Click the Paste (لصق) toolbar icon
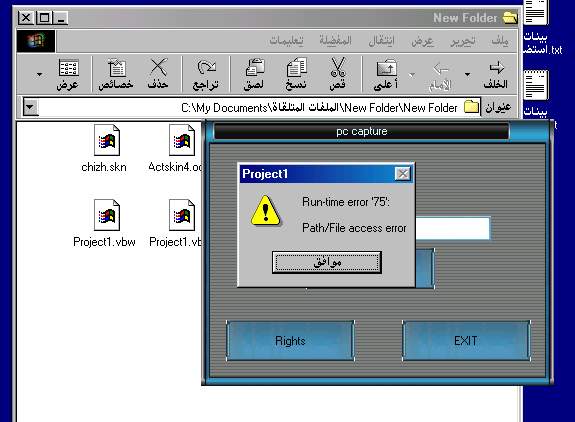 (x=254, y=68)
